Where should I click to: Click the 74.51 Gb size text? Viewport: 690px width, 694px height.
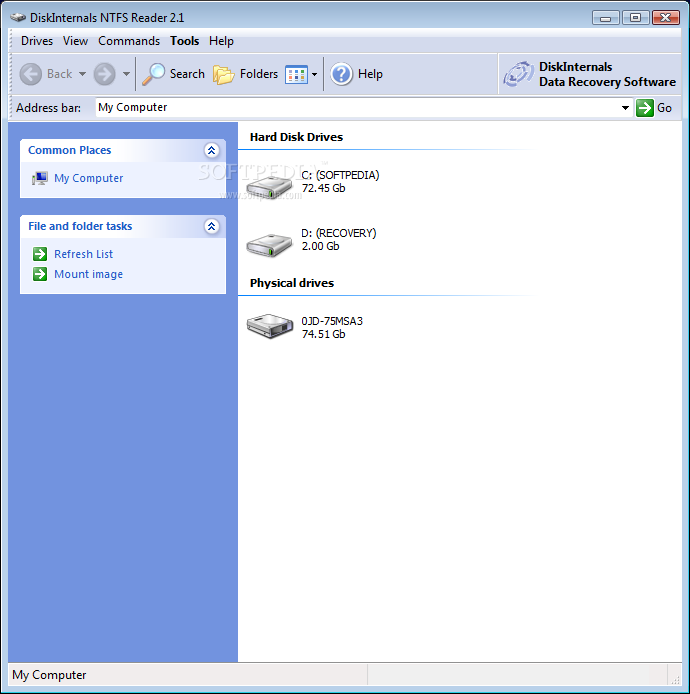324,334
